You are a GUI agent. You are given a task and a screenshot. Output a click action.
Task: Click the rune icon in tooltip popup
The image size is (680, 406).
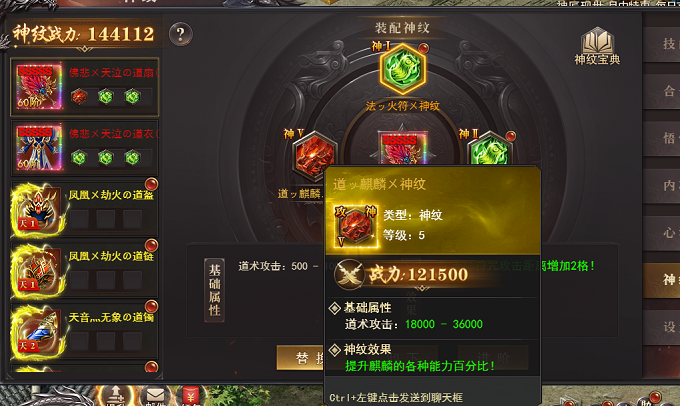click(x=355, y=226)
